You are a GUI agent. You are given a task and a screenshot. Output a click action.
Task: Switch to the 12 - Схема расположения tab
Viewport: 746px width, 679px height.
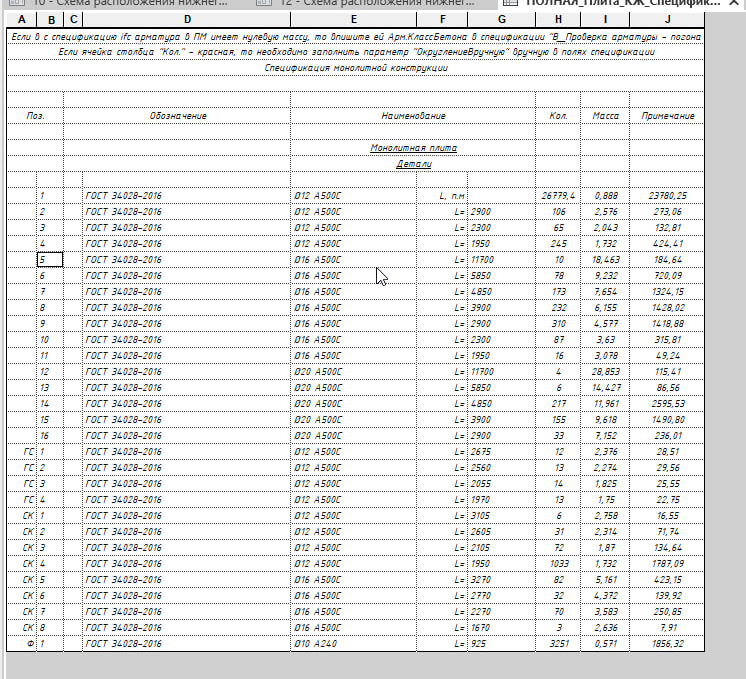coord(365,3)
